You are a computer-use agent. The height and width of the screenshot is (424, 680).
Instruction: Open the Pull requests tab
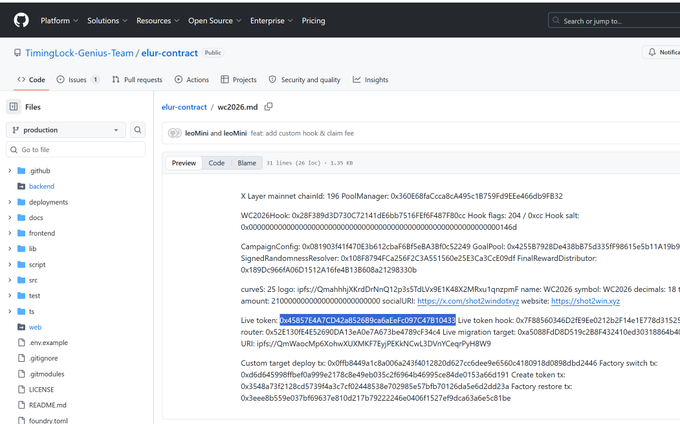[137, 80]
